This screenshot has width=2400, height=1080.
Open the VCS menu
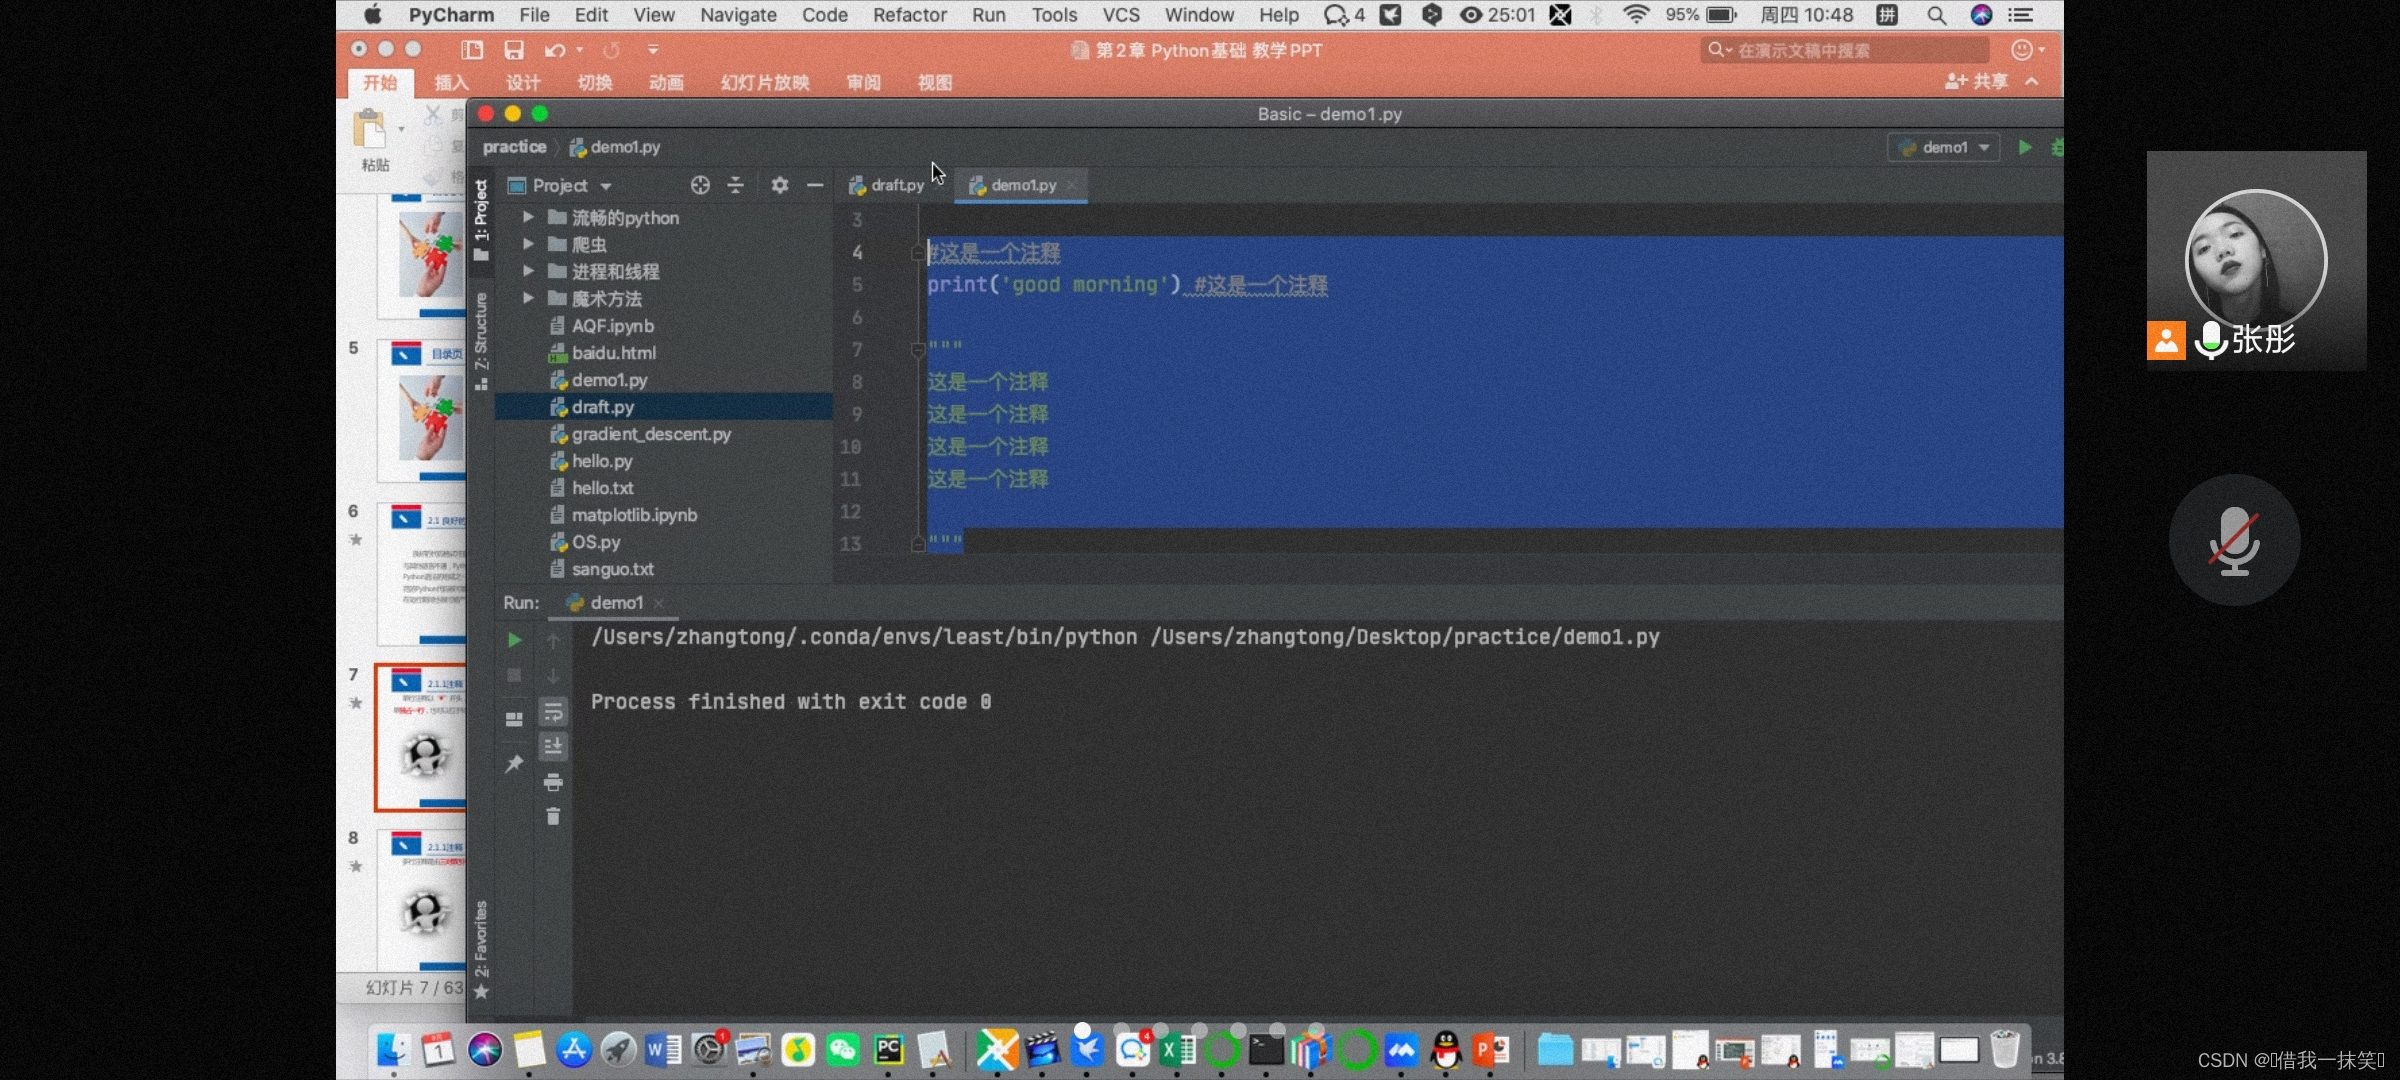point(1121,15)
